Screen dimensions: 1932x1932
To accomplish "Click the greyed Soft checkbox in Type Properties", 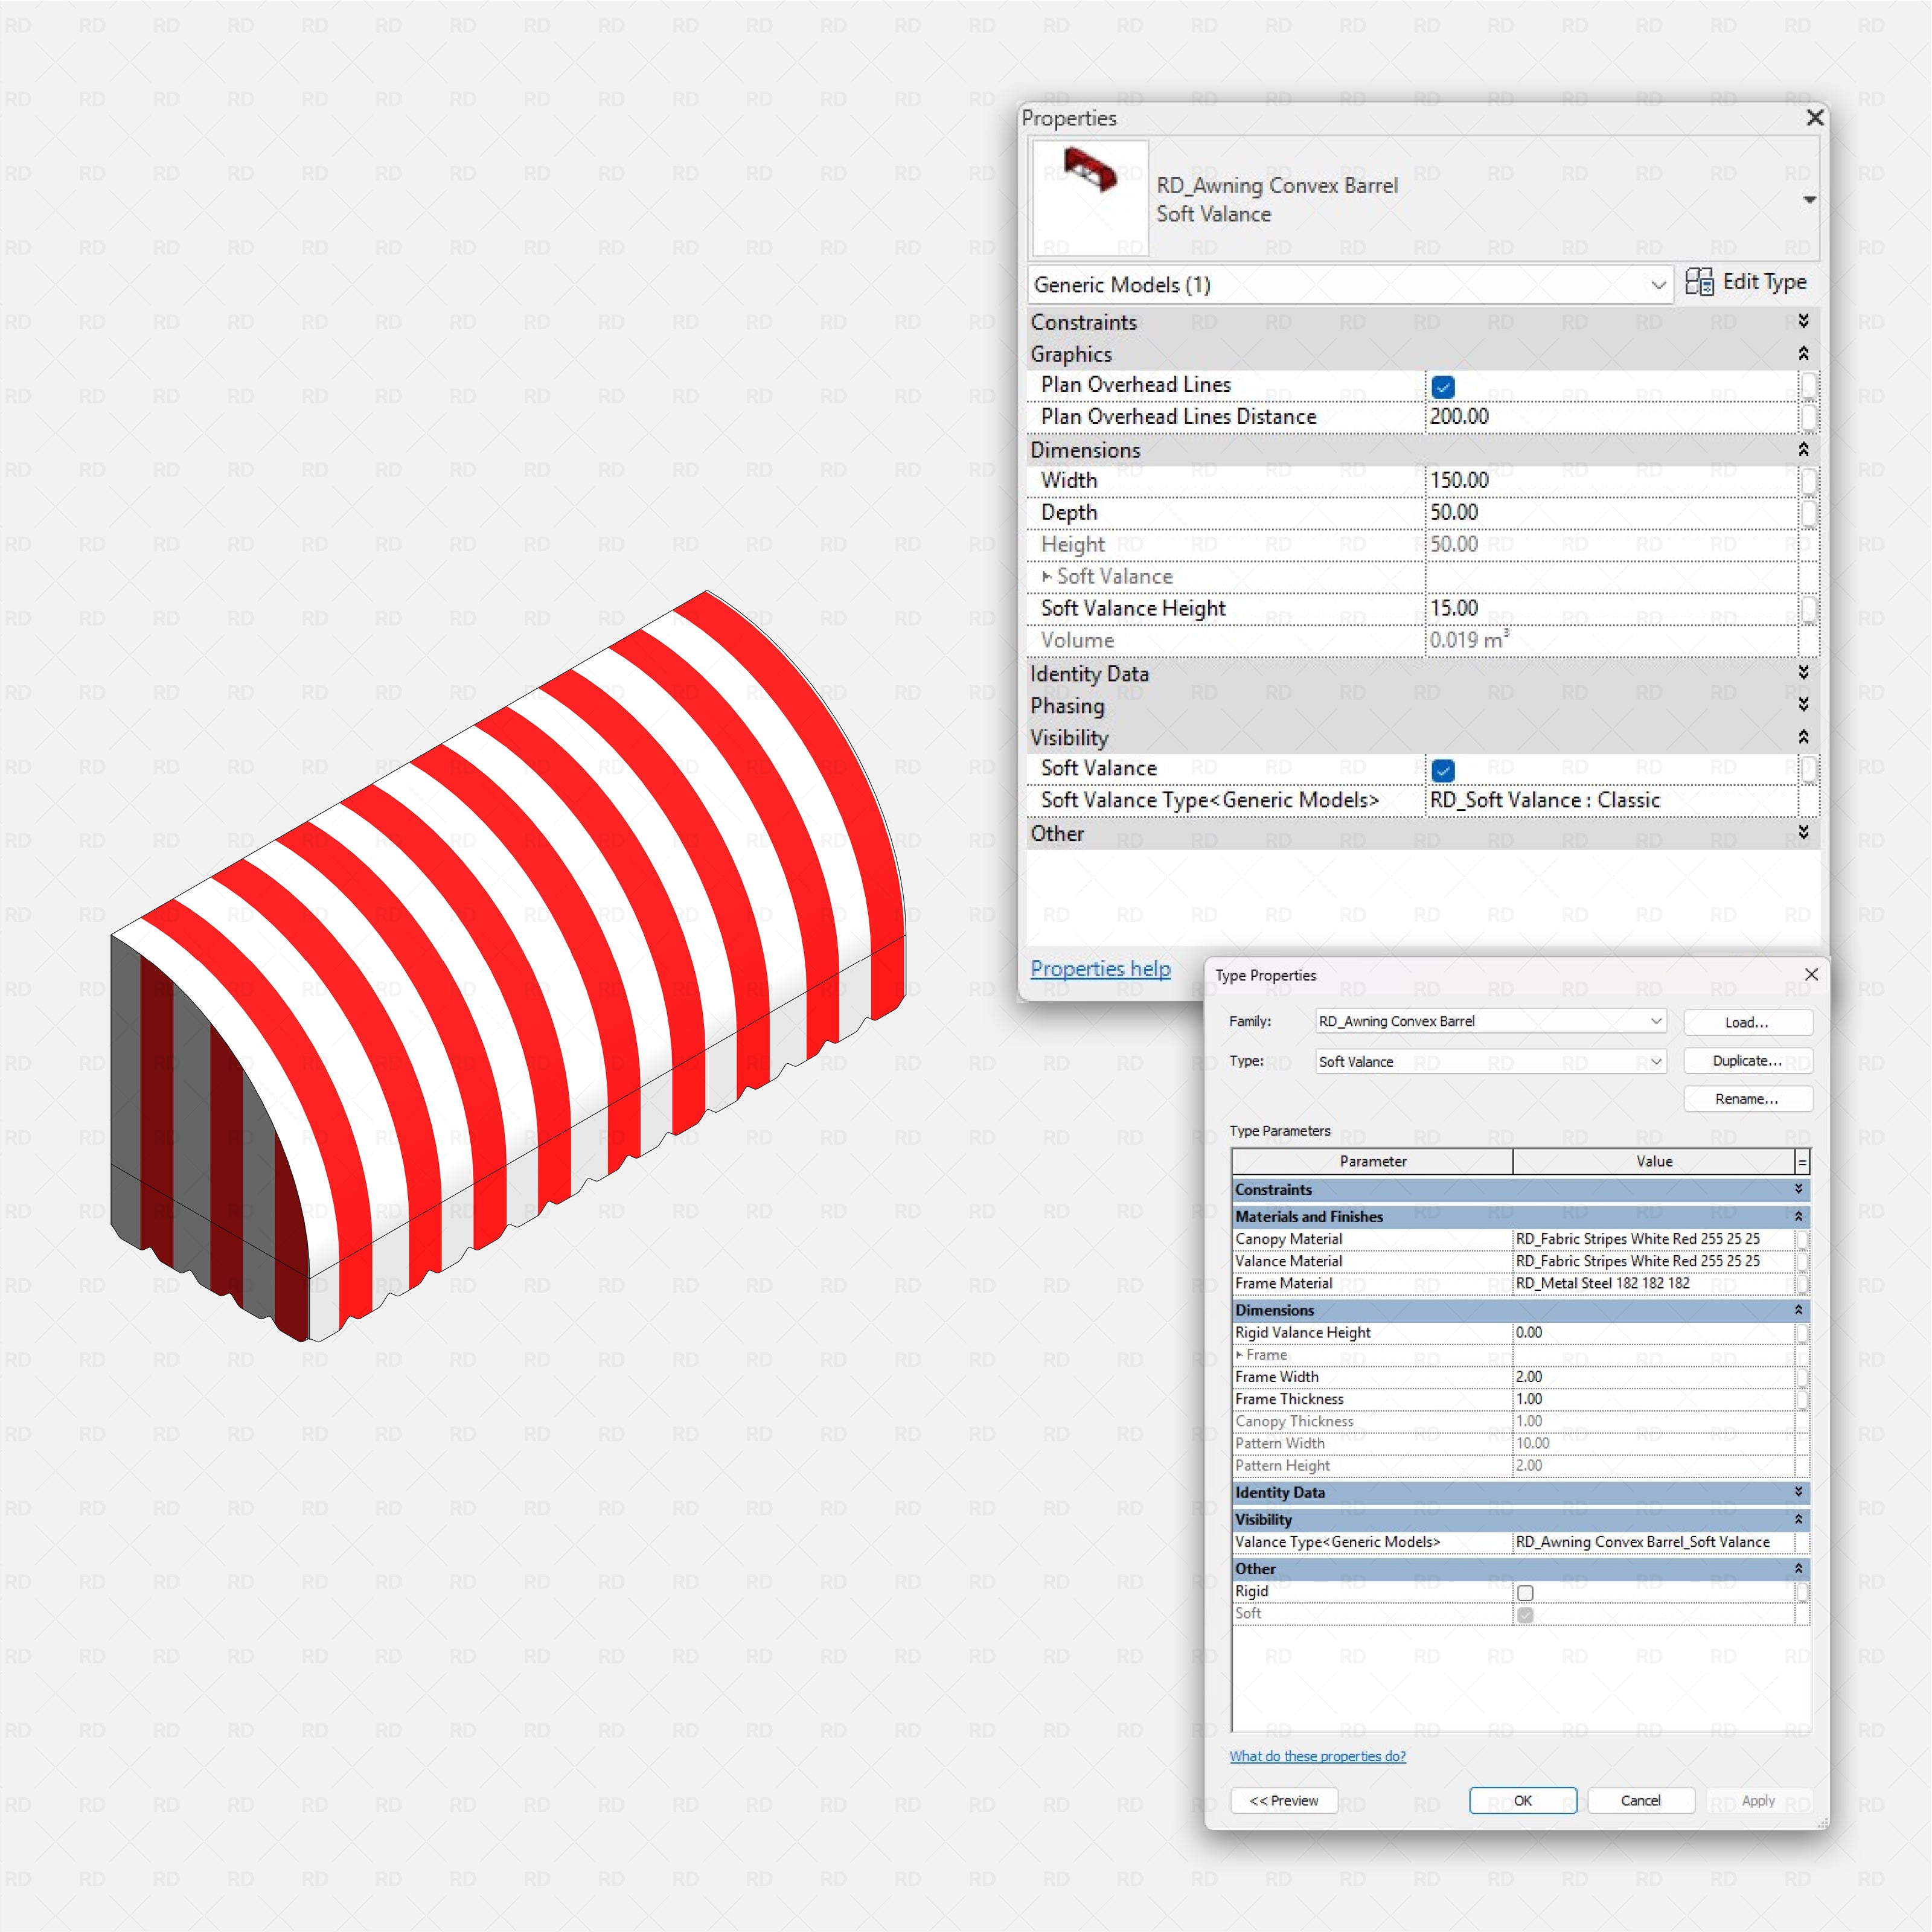I will 1525,1615.
